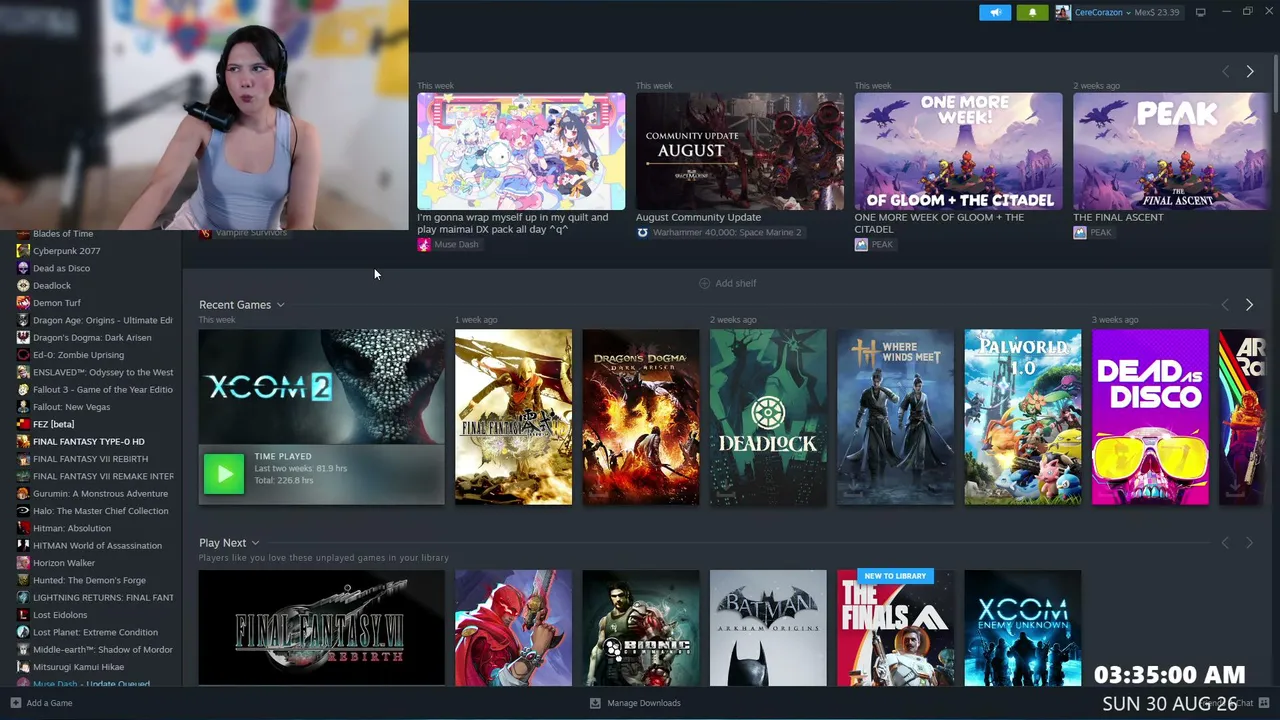This screenshot has width=1280, height=720.
Task: Open Bionic Commando cover in Play Next
Action: tap(641, 628)
